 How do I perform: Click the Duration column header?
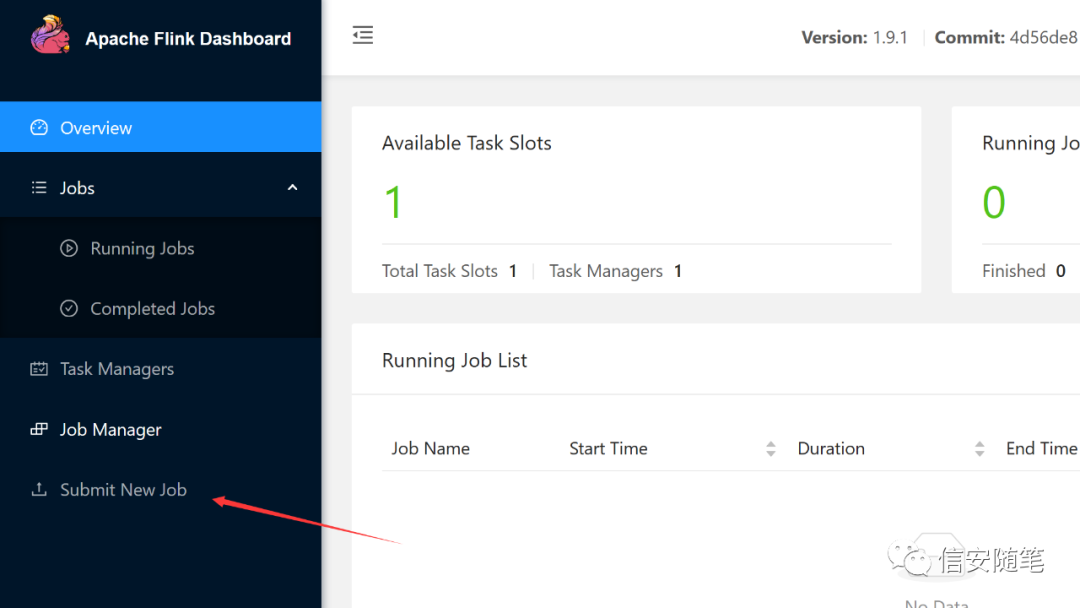(x=831, y=448)
